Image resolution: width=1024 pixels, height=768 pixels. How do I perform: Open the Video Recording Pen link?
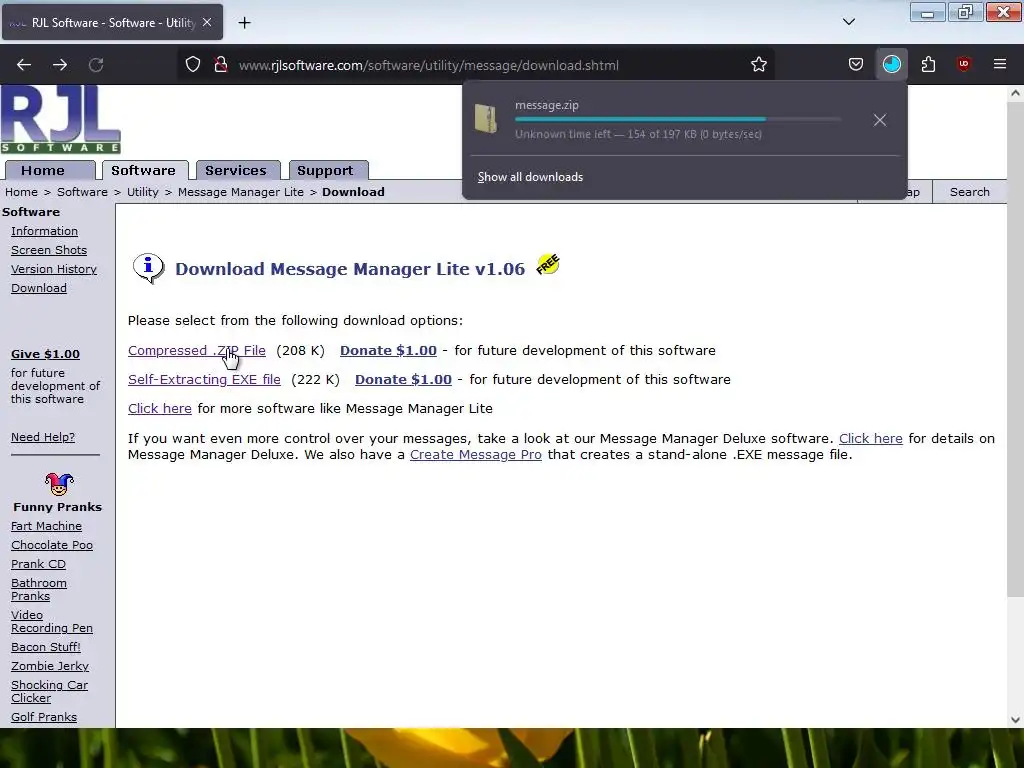point(52,621)
